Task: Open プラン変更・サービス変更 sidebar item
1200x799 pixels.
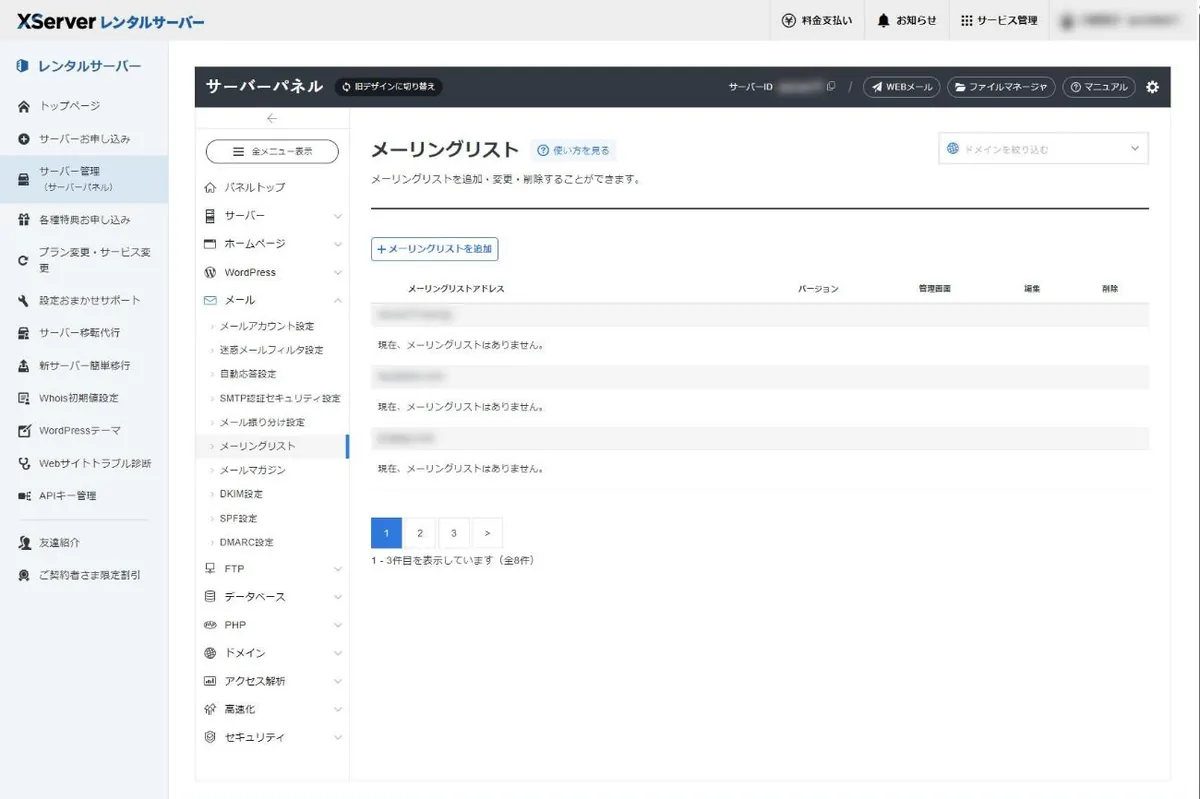Action: click(x=84, y=260)
